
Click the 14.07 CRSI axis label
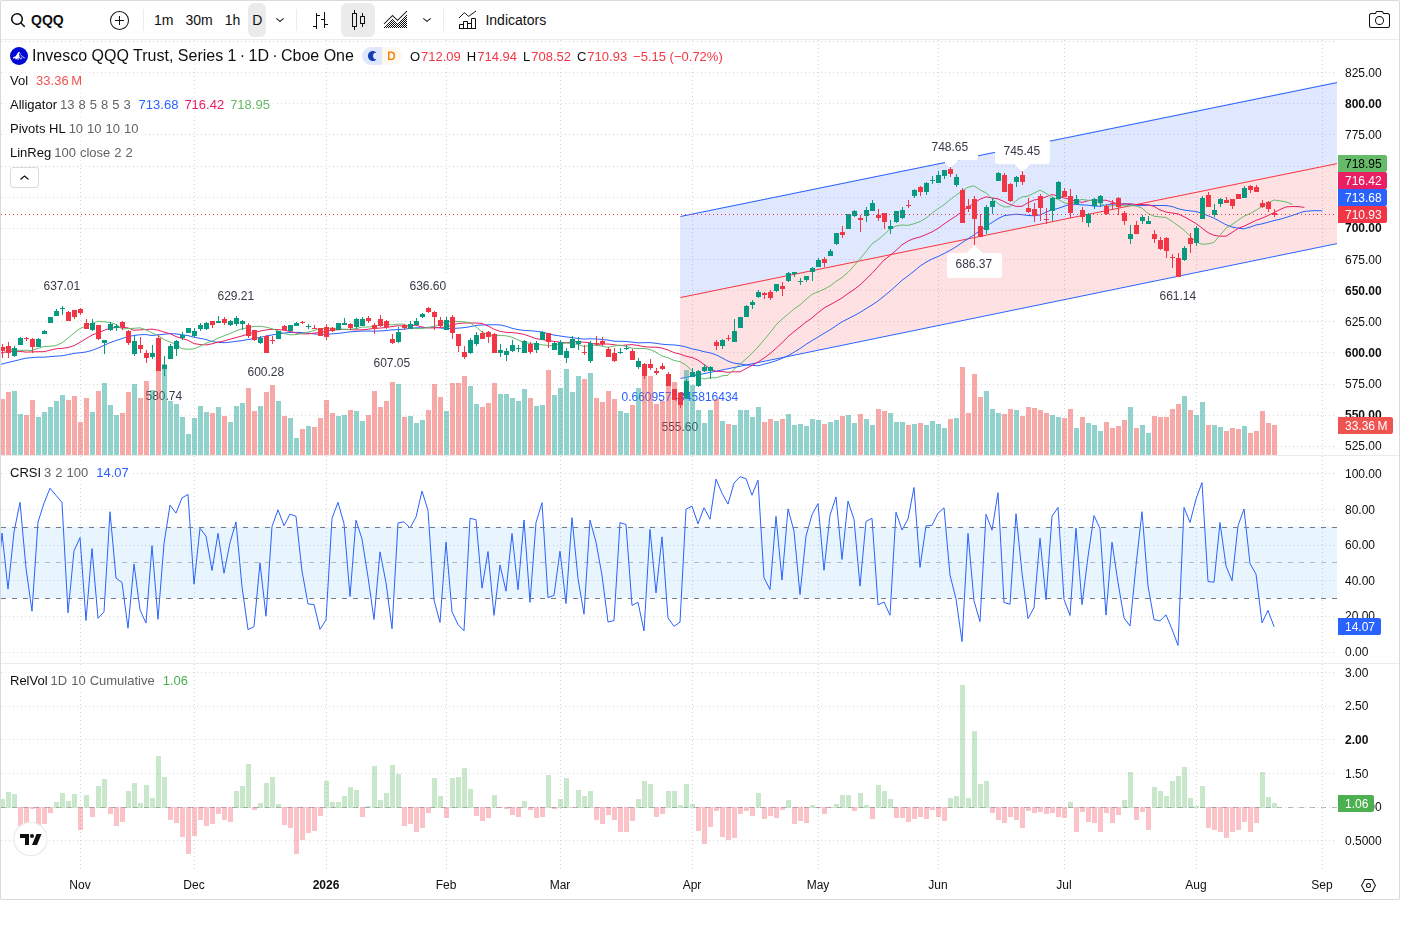point(1359,627)
